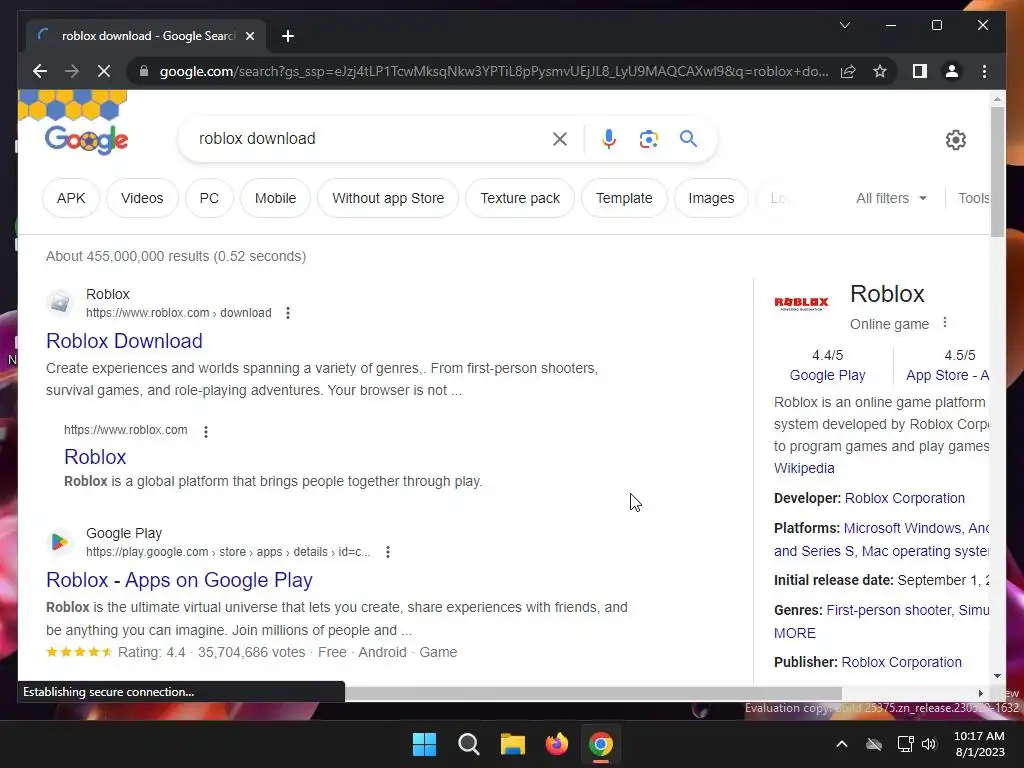Close the roblox download tab
This screenshot has width=1024, height=768.
pos(249,36)
